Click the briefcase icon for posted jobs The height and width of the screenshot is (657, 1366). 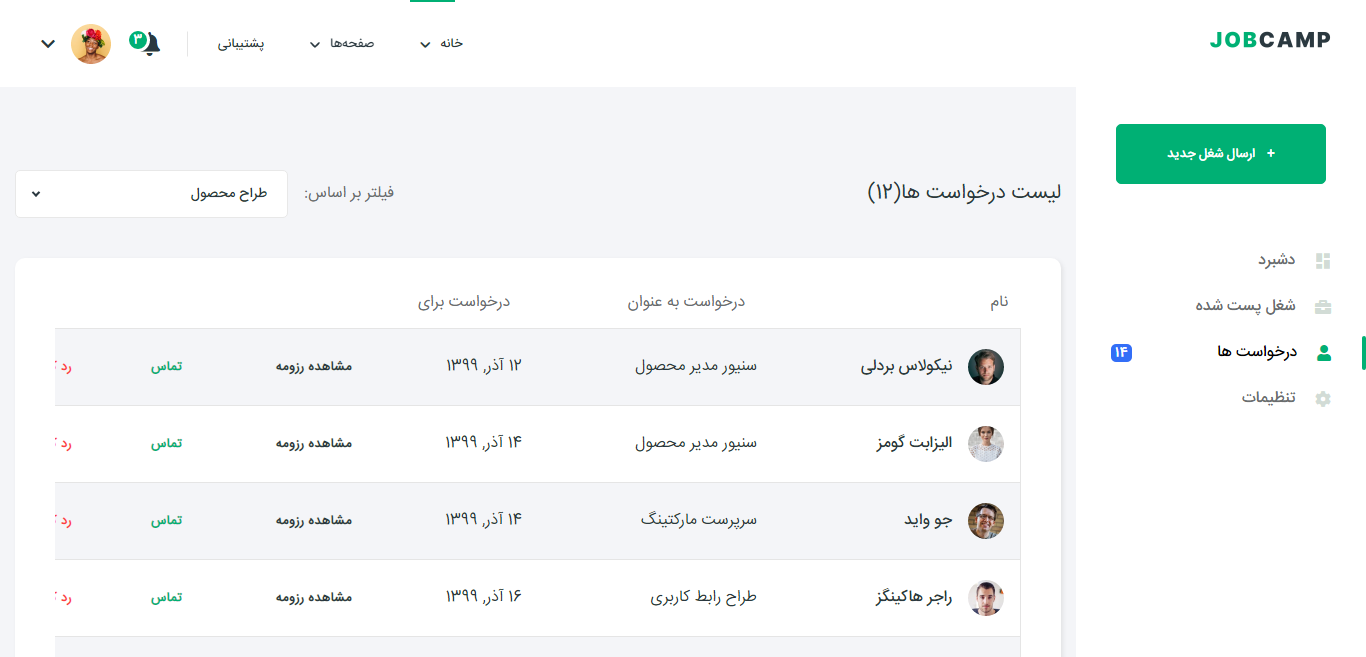pos(1323,306)
